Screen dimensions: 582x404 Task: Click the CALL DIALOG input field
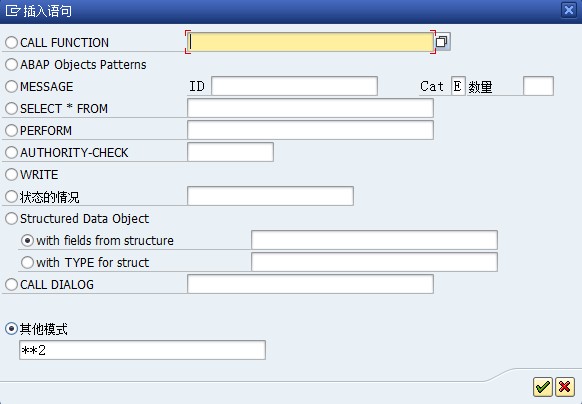[x=310, y=284]
